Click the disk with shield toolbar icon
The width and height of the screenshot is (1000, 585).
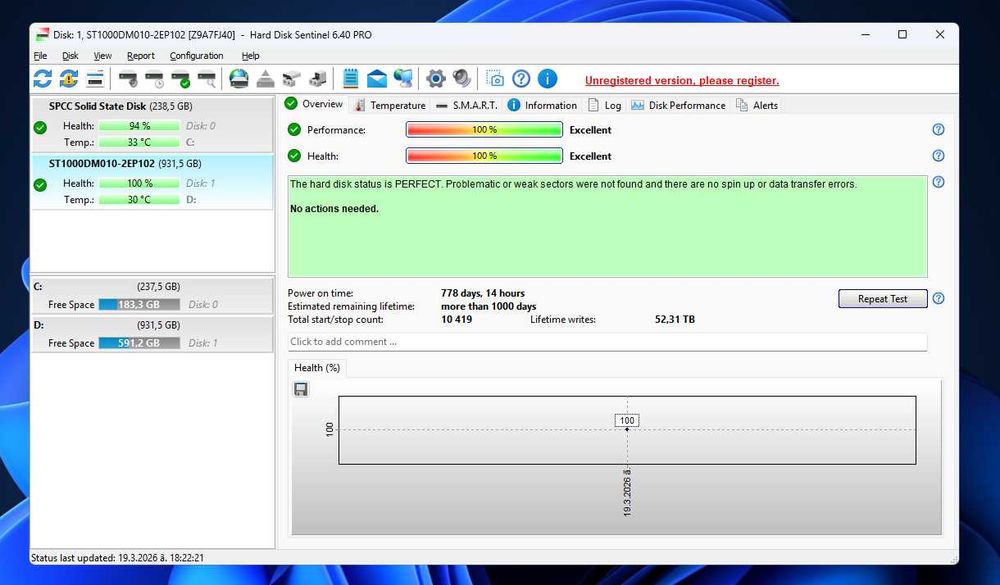tap(128, 79)
